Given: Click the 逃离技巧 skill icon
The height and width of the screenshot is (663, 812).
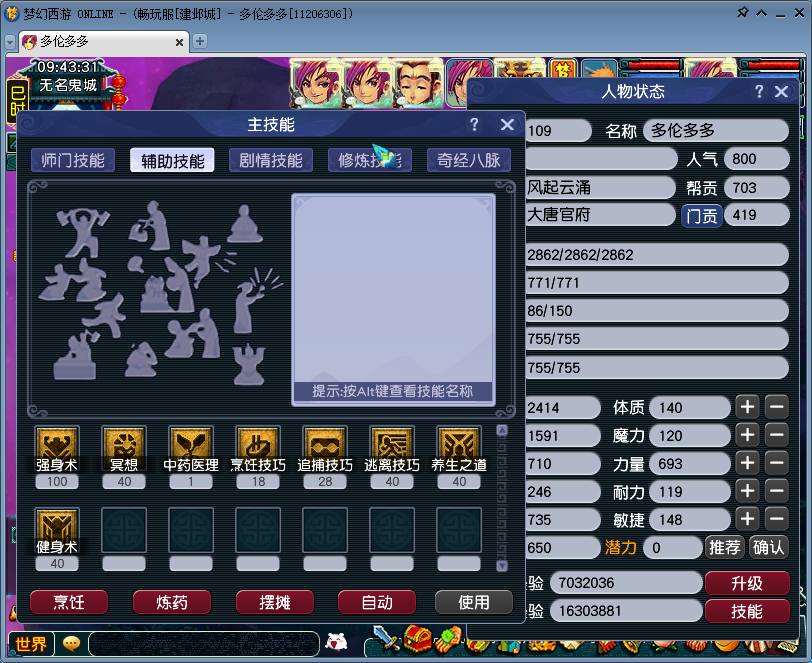Looking at the screenshot, I should tap(392, 444).
